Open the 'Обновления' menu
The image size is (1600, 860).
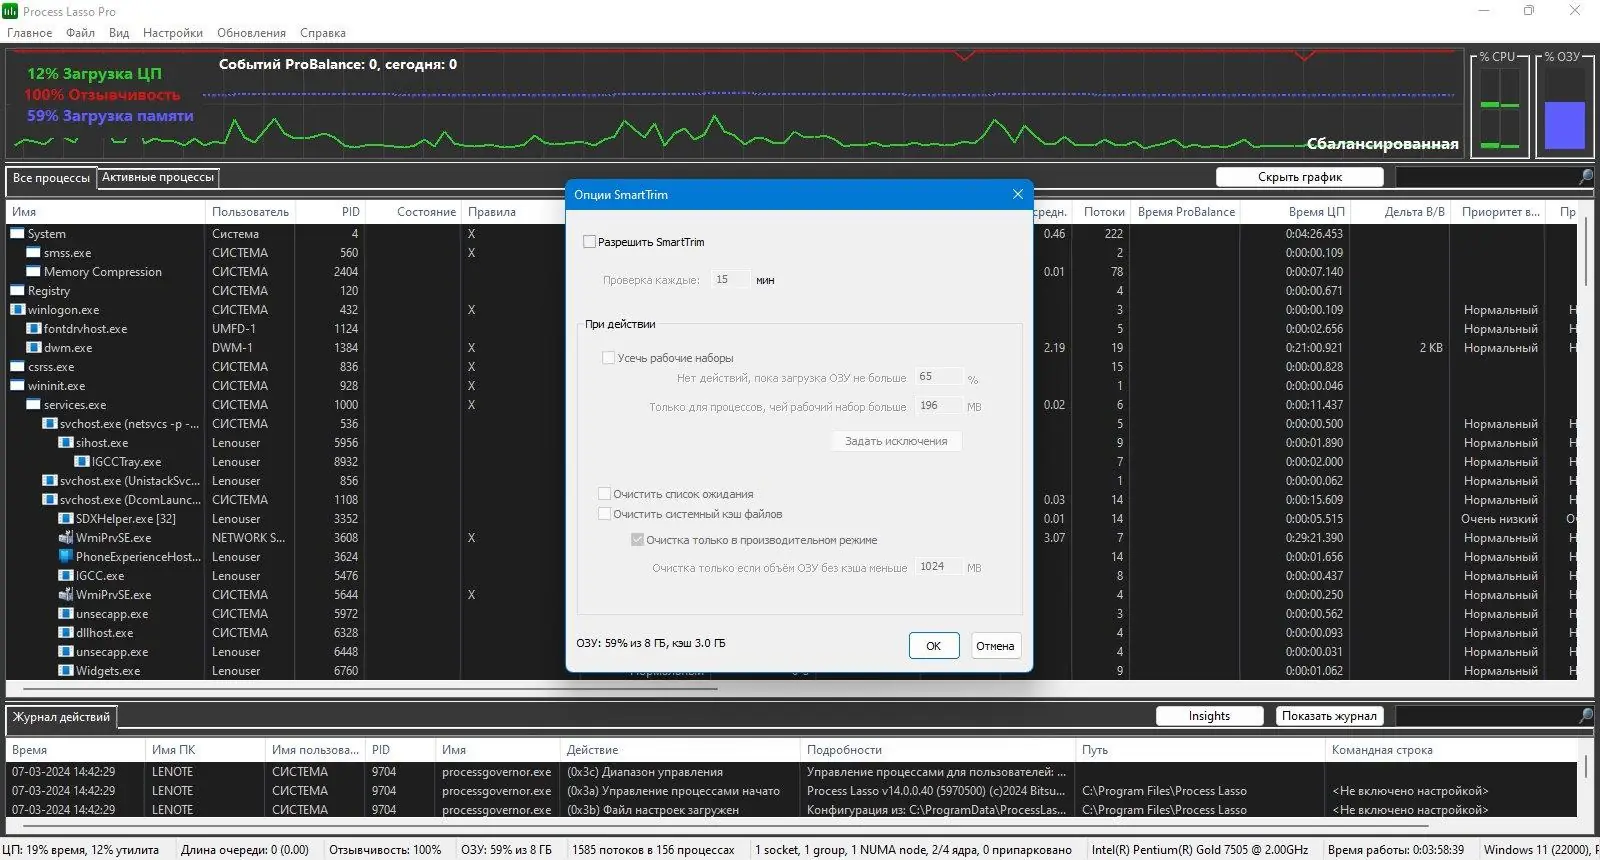click(x=251, y=33)
